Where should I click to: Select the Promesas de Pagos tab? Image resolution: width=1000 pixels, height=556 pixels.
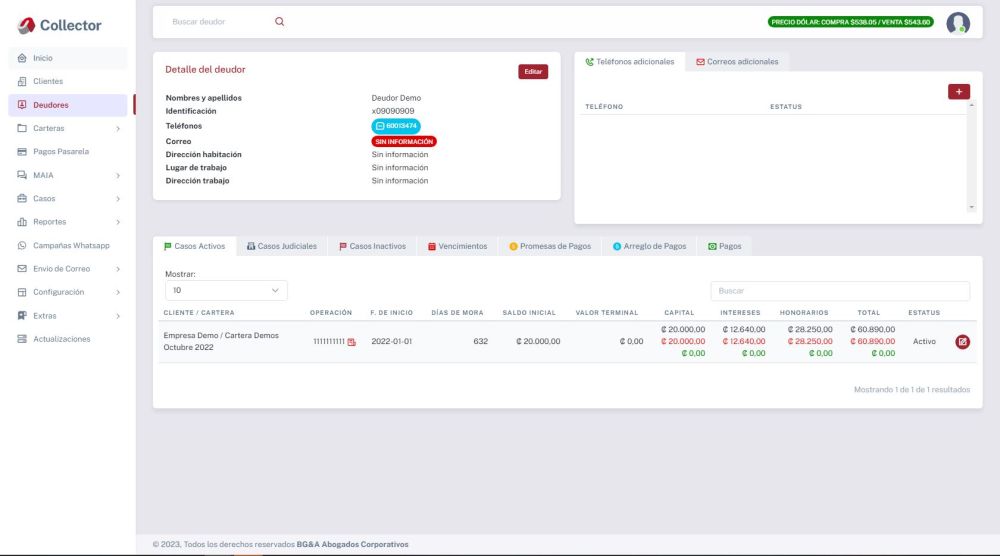pyautogui.click(x=549, y=246)
